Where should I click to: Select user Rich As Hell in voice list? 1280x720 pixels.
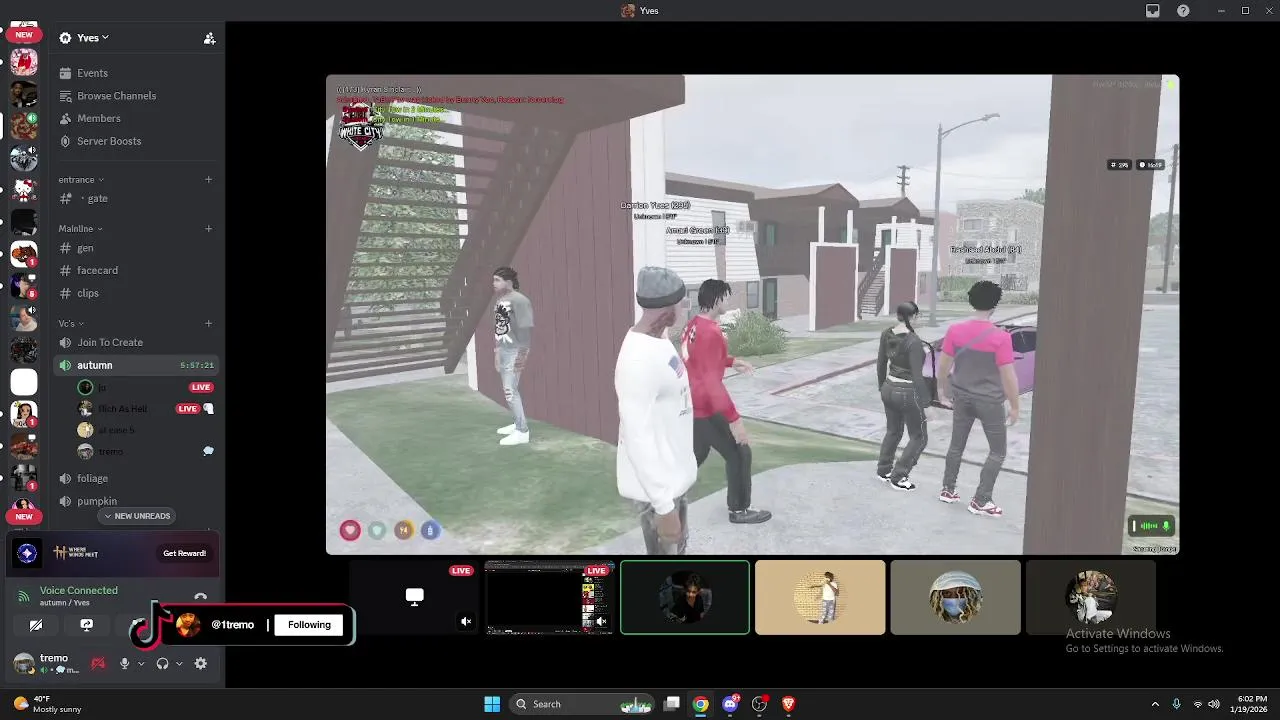click(145, 409)
